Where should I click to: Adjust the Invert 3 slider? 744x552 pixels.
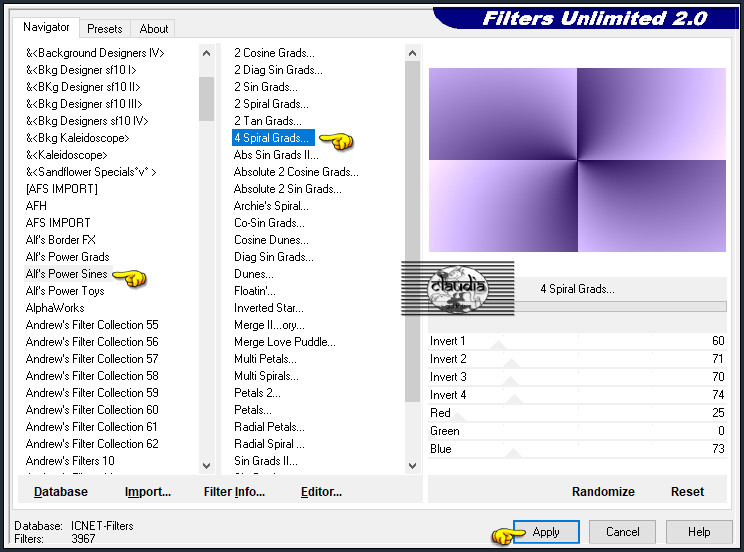(x=577, y=377)
